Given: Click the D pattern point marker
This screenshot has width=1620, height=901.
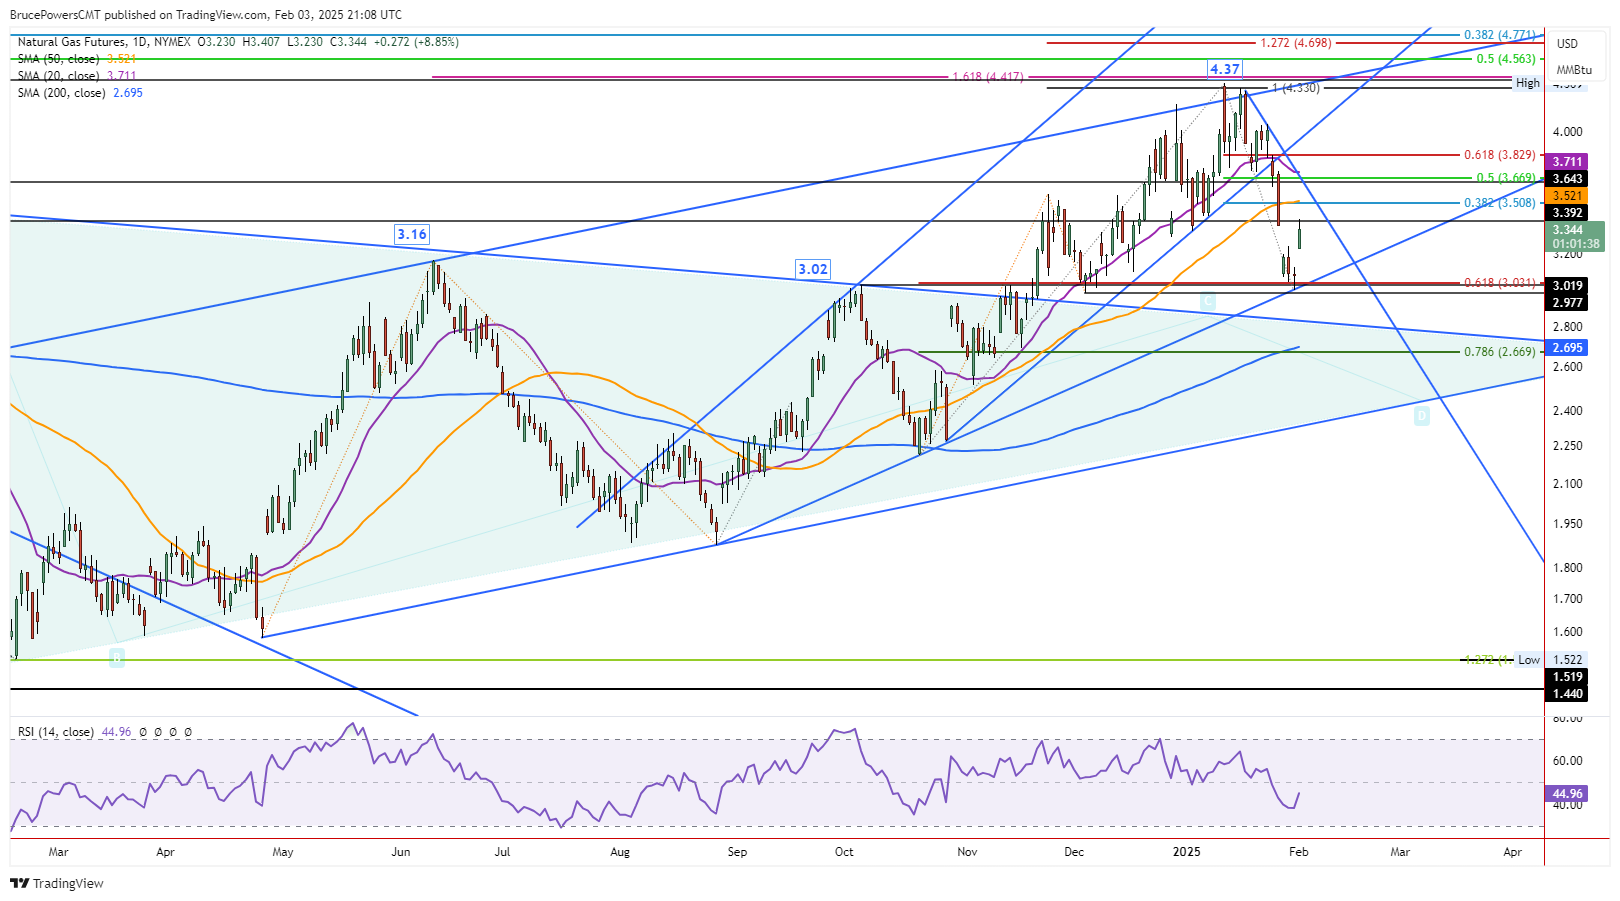Looking at the screenshot, I should coord(1422,415).
